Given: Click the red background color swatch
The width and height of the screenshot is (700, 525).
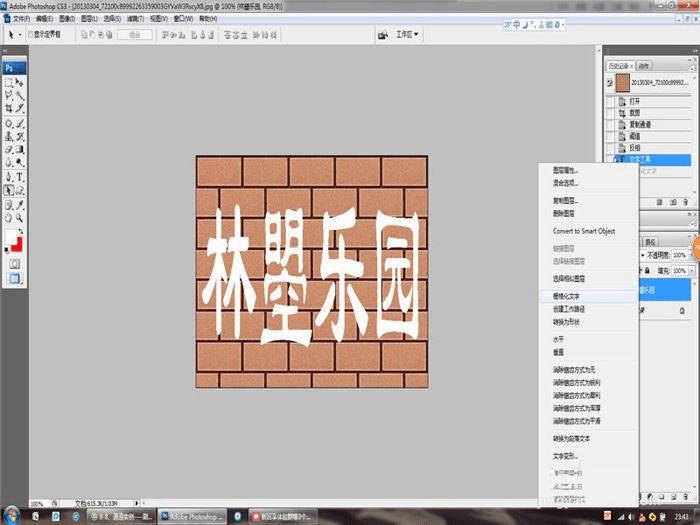Looking at the screenshot, I should click(18, 245).
